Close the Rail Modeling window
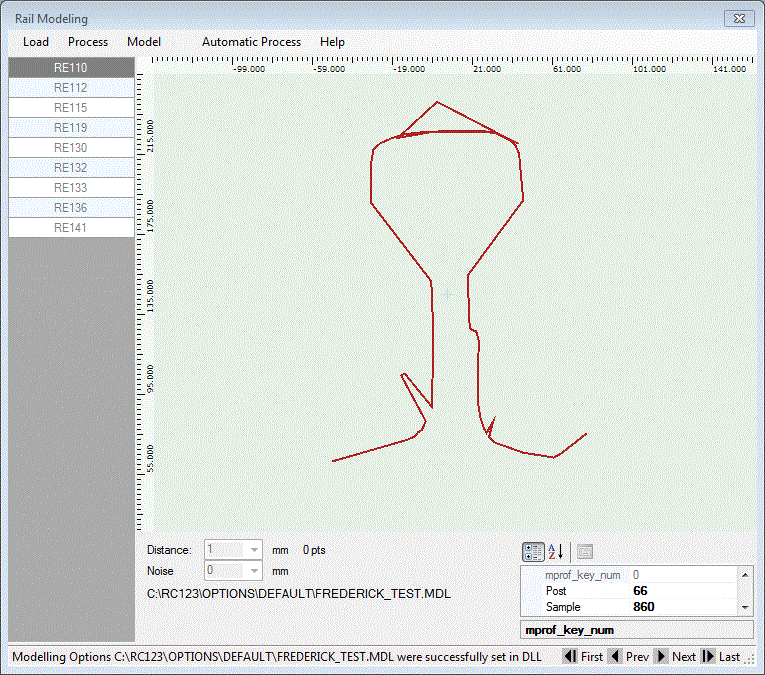The image size is (765, 675). point(737,19)
